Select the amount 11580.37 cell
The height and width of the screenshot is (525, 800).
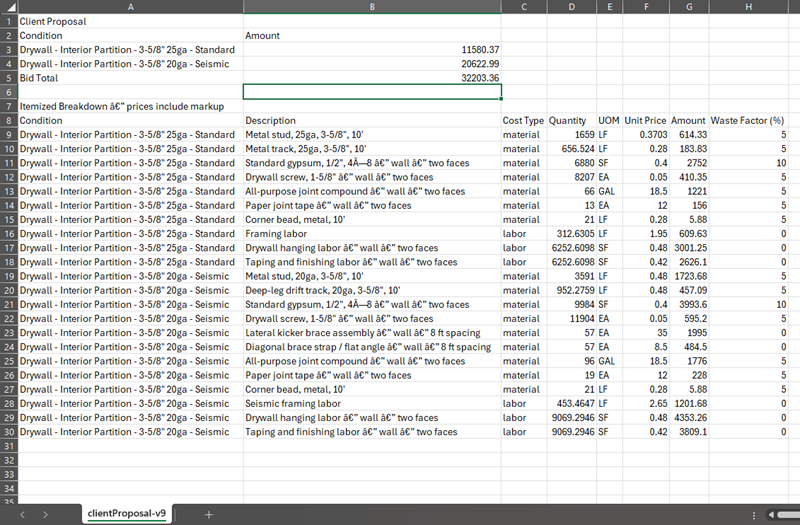pyautogui.click(x=372, y=49)
